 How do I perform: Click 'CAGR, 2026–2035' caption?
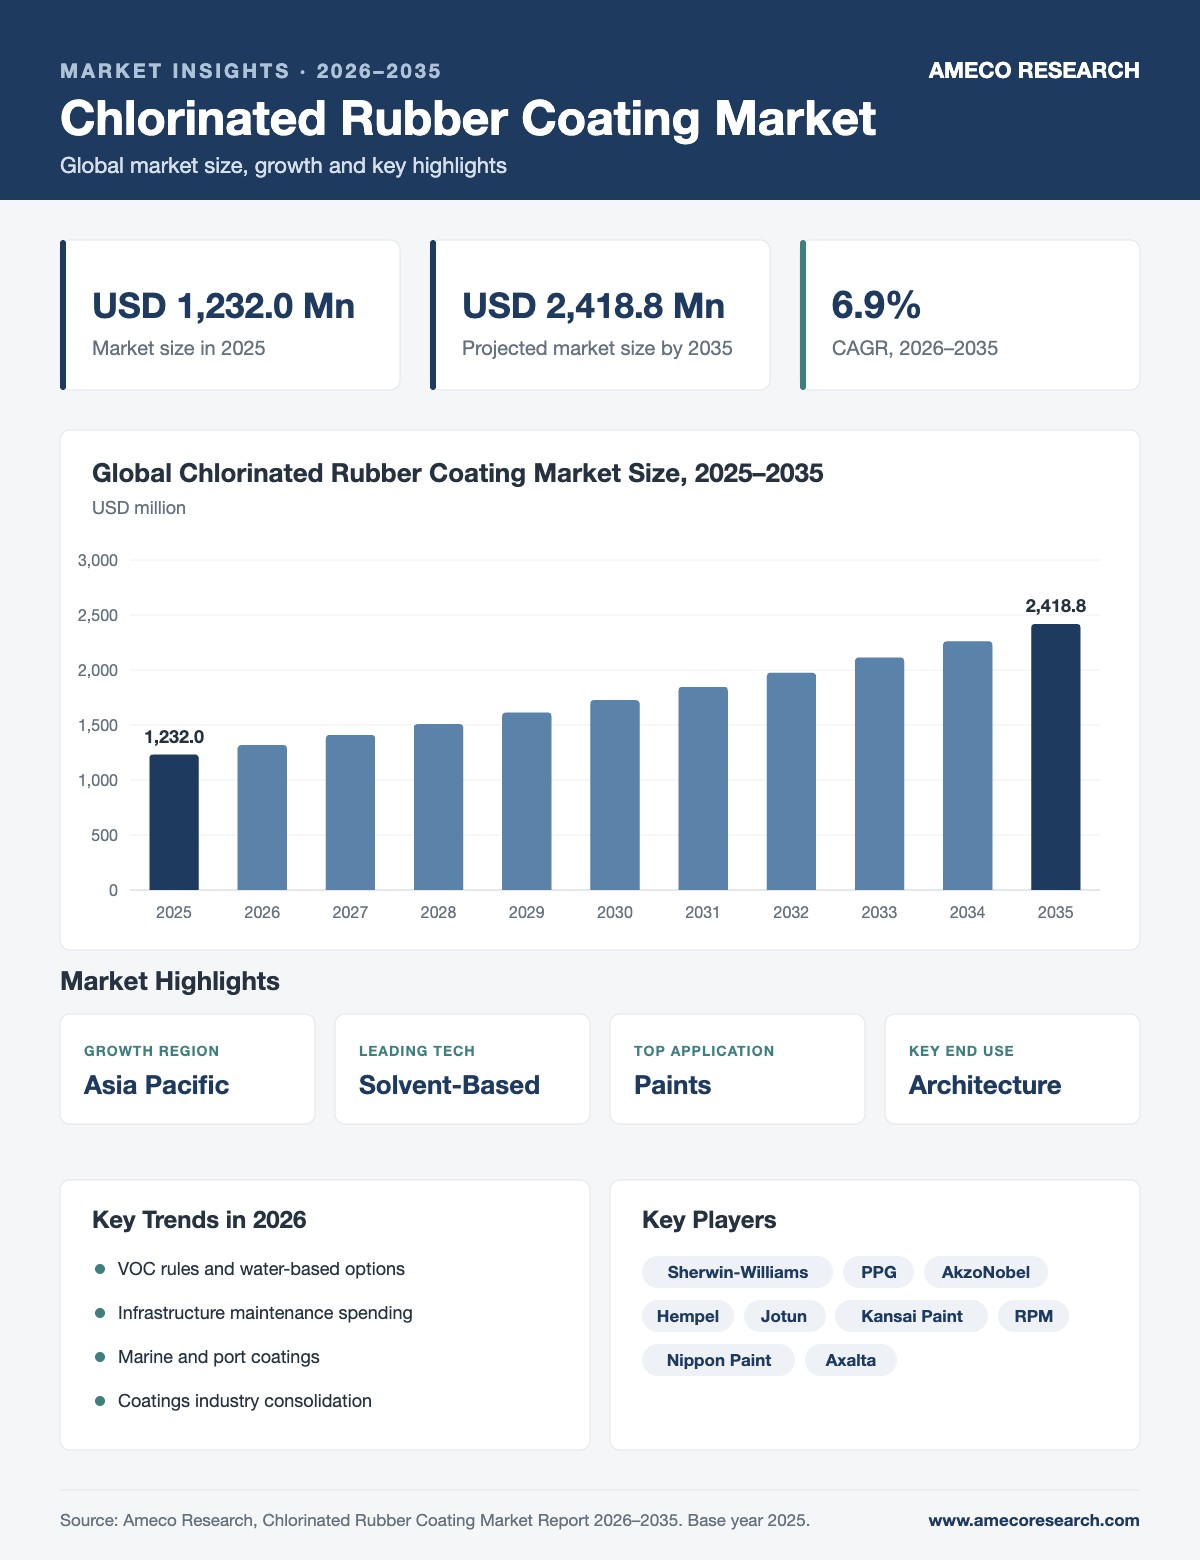tap(915, 348)
